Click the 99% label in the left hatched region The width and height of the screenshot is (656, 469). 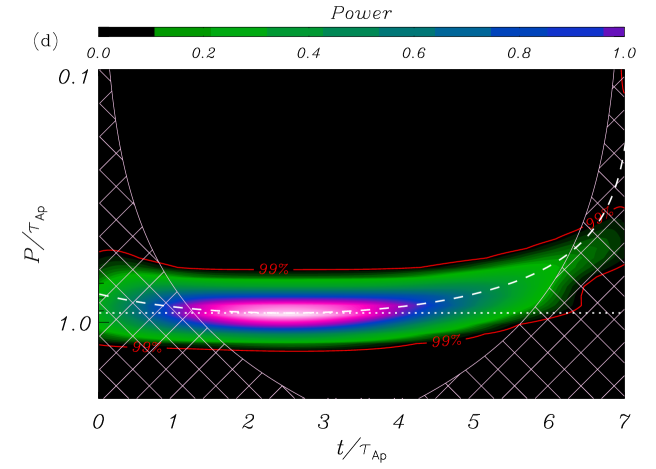coord(147,347)
